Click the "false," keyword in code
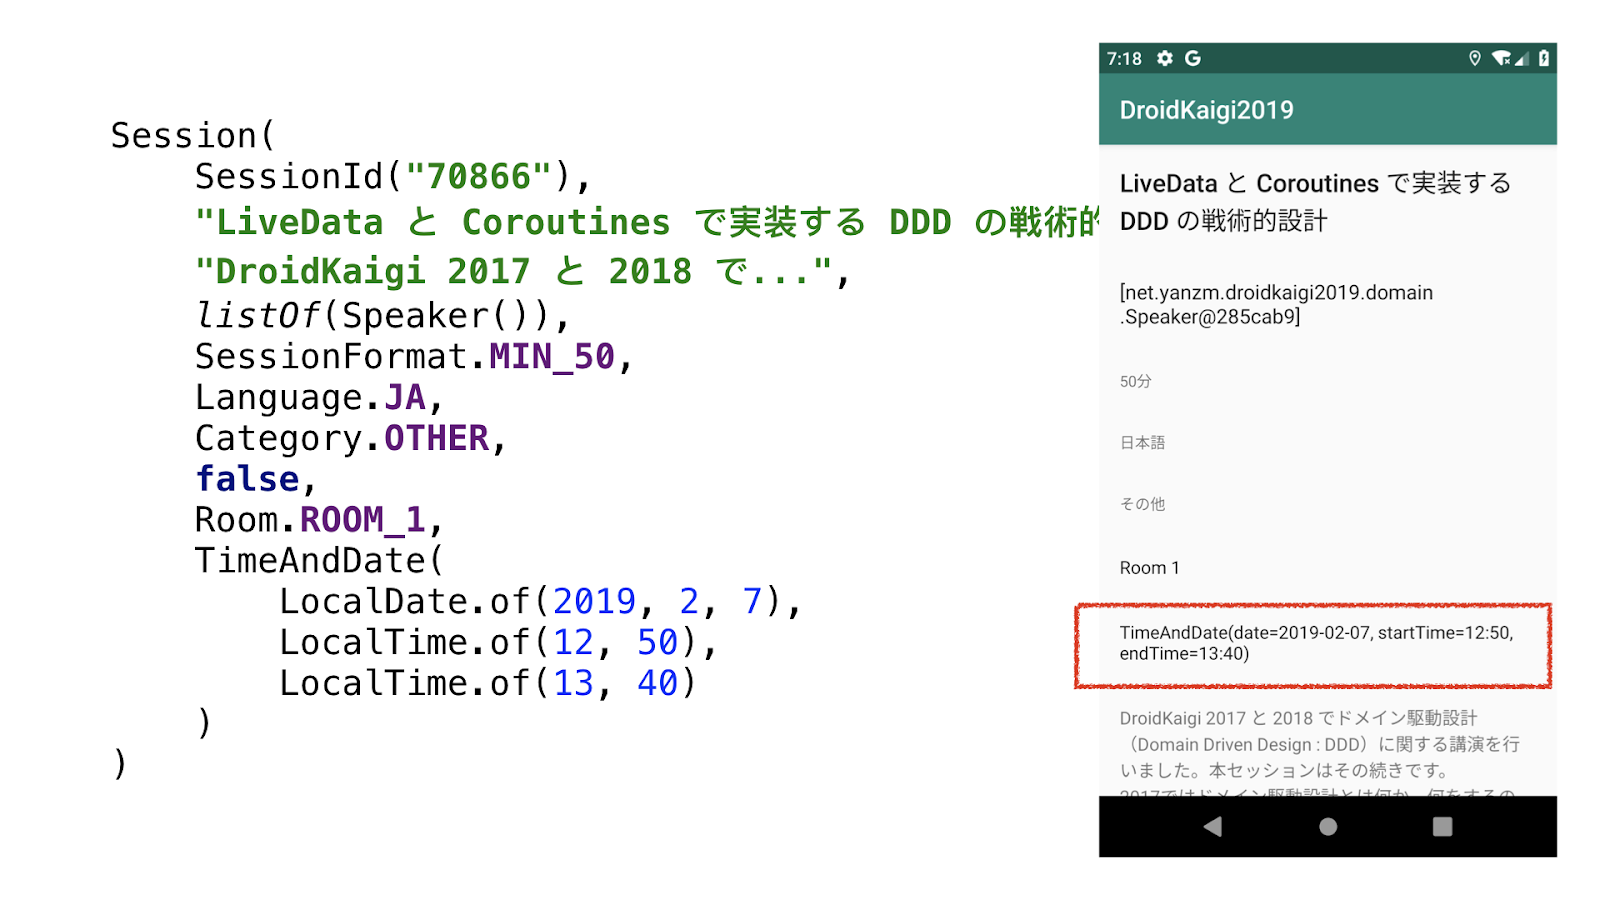This screenshot has height=900, width=1600. 256,479
